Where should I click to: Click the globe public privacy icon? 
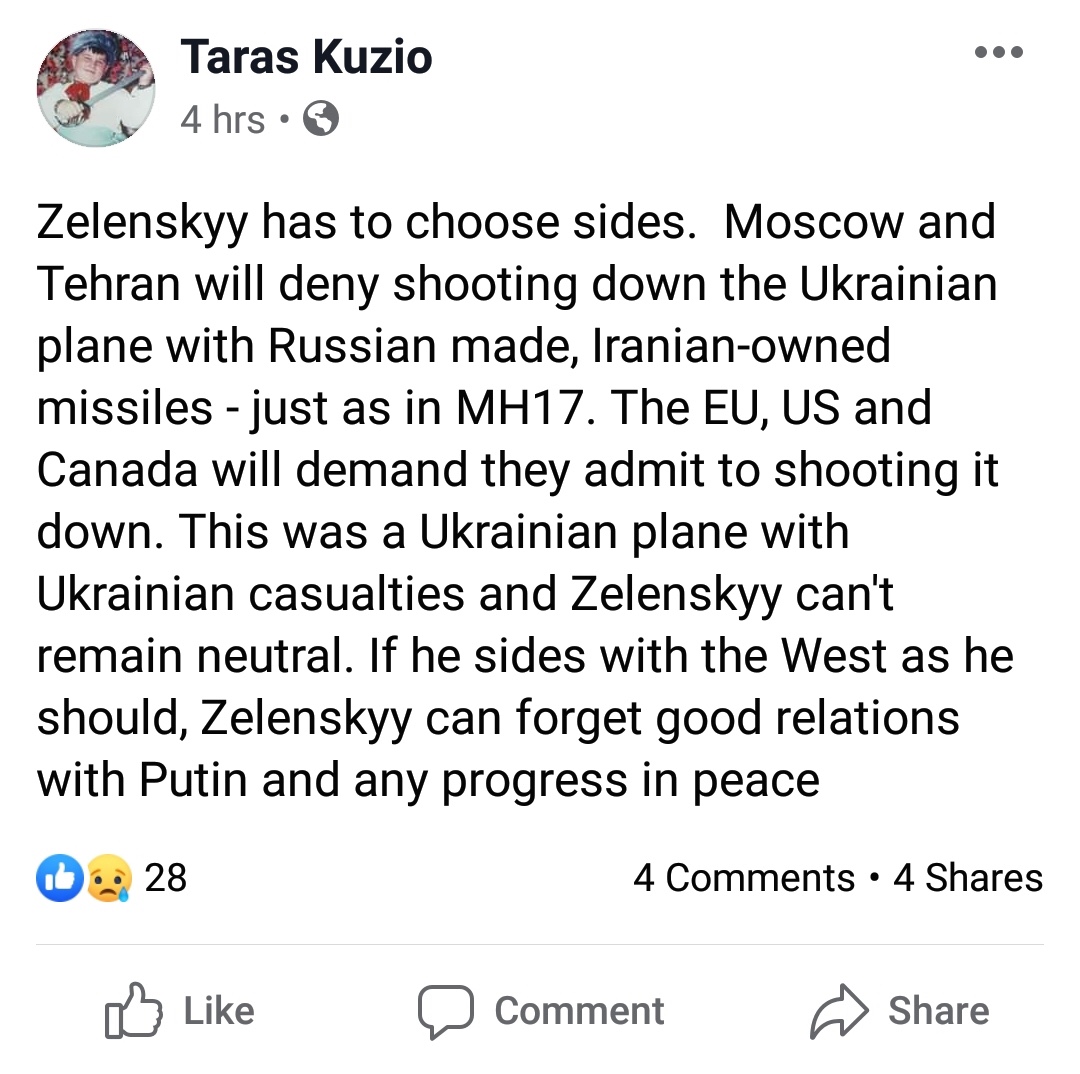point(320,120)
